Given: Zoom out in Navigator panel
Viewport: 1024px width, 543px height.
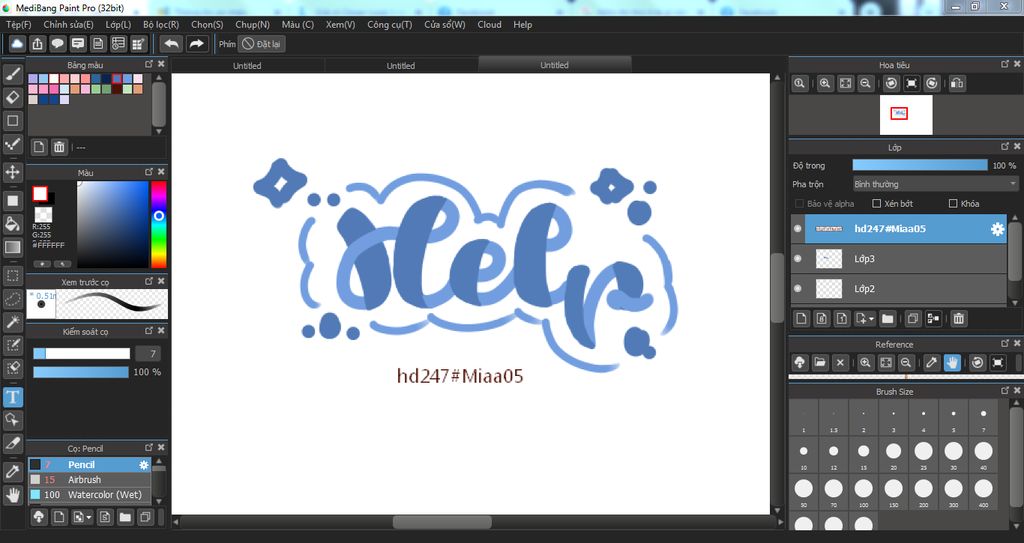Looking at the screenshot, I should 865,83.
